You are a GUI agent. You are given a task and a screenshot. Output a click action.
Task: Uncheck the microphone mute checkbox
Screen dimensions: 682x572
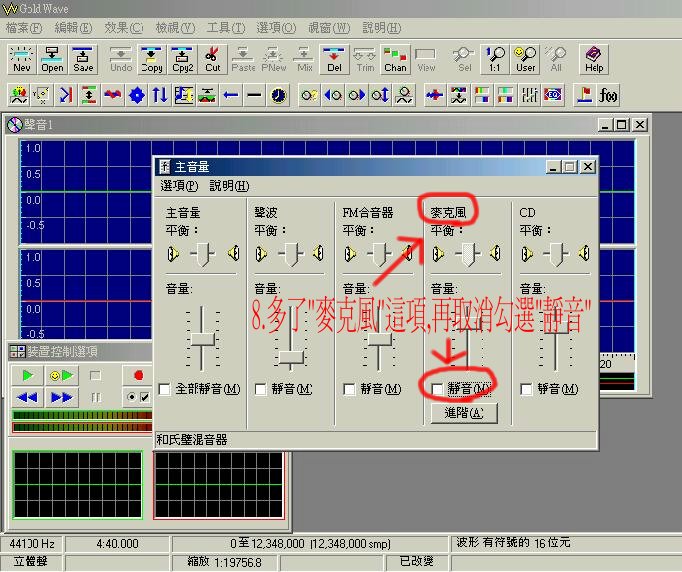point(438,389)
